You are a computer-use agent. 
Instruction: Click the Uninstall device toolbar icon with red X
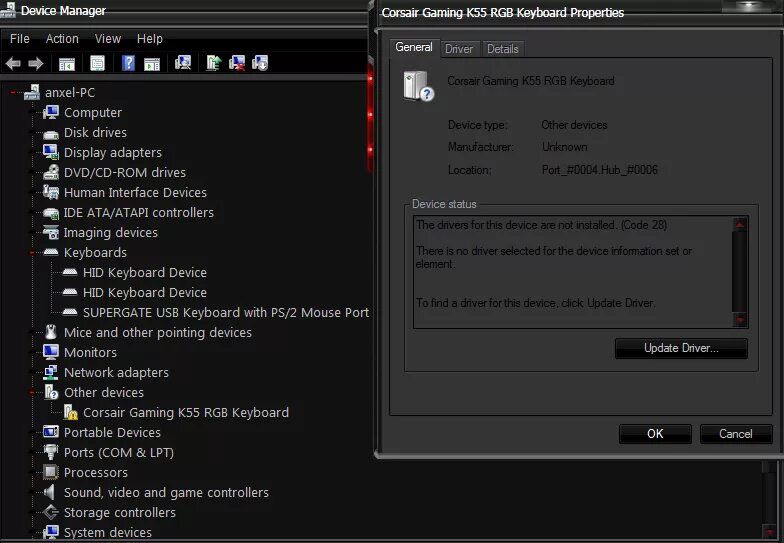coord(237,63)
